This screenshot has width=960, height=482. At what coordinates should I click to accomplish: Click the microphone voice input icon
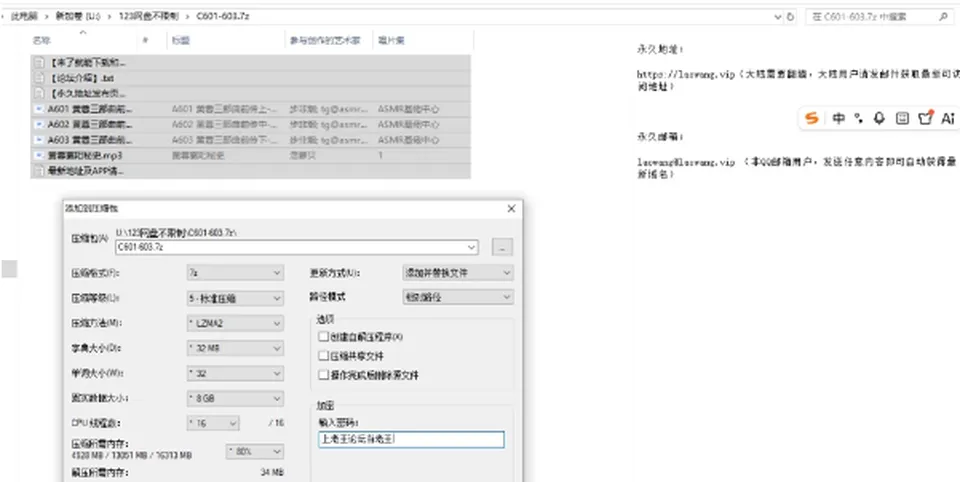(x=879, y=118)
